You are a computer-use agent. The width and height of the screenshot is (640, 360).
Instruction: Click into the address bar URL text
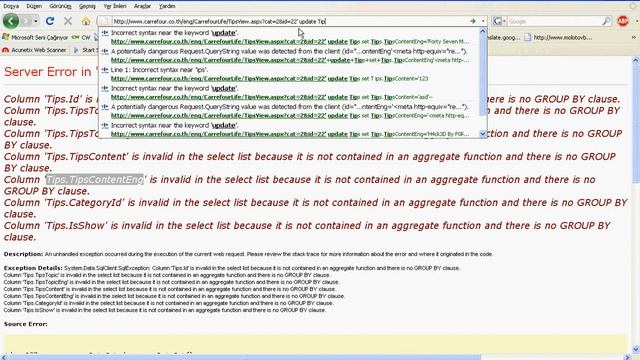(x=219, y=21)
